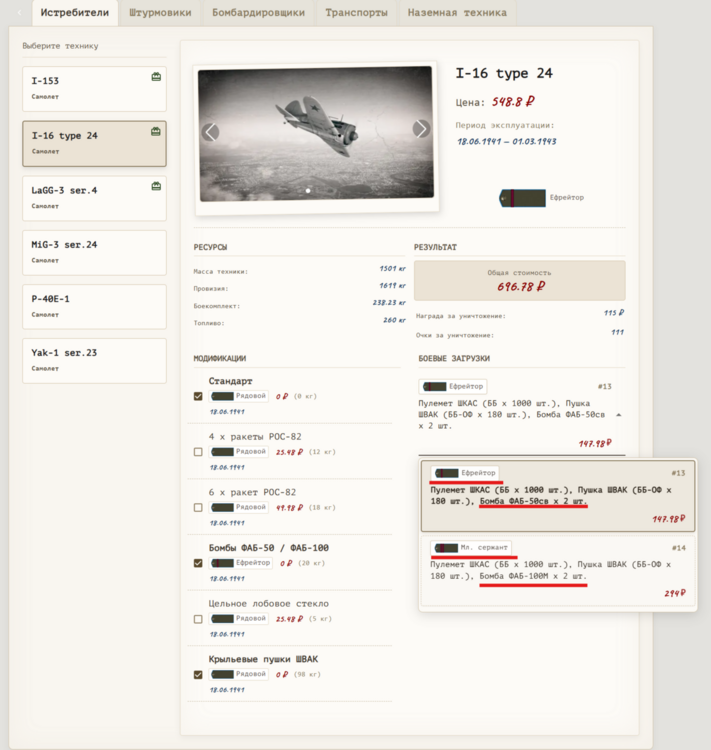Open the Истребители tab
711x750 pixels.
coord(75,12)
